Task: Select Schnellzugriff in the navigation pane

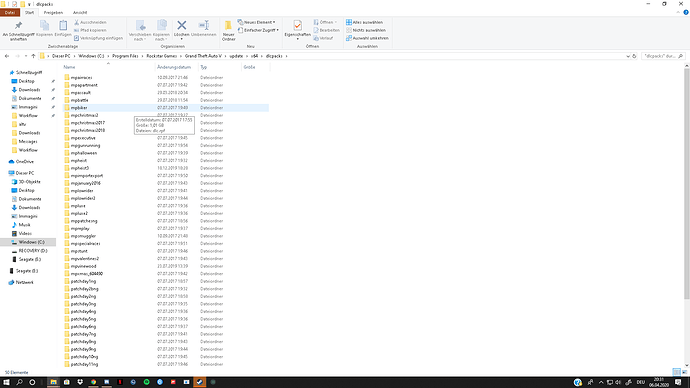Action: [29, 72]
